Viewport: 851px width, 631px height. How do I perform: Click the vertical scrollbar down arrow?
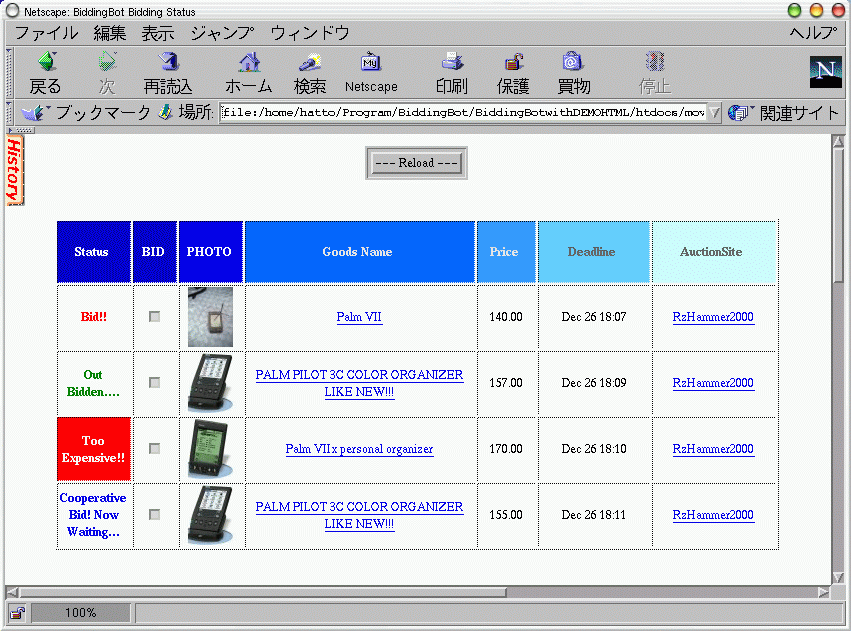coord(838,577)
